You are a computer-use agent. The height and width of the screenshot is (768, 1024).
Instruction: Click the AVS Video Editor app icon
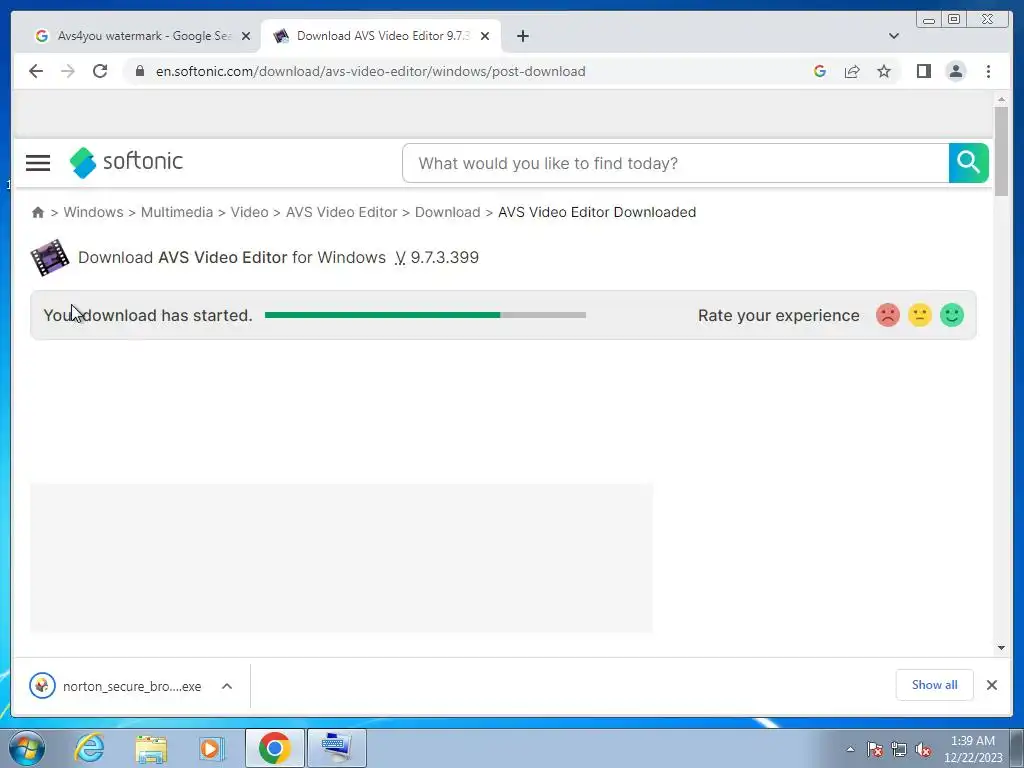[50, 257]
